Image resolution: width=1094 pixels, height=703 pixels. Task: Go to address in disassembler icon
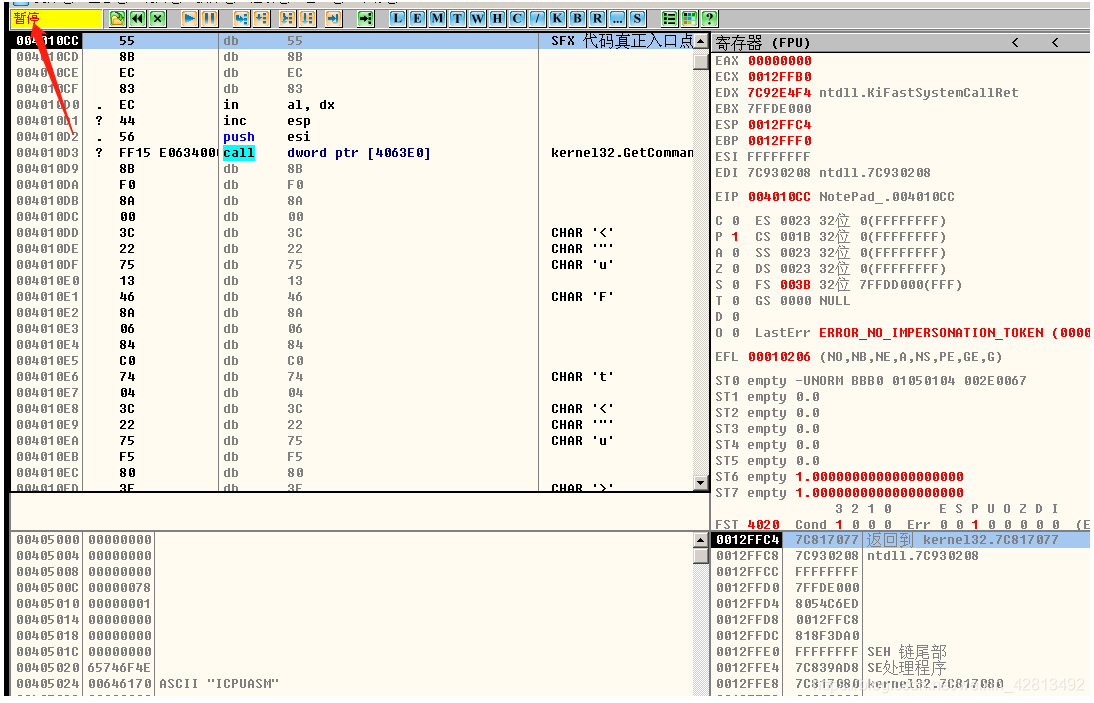click(x=366, y=19)
